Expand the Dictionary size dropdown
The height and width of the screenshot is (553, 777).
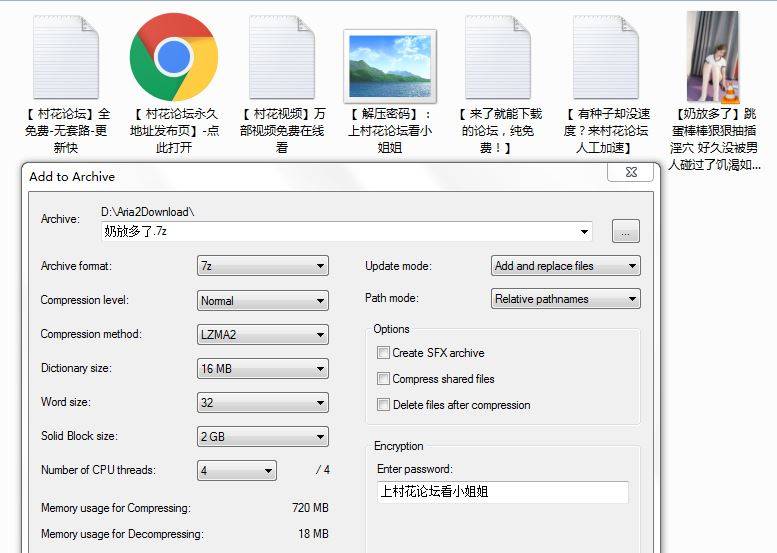tap(263, 369)
